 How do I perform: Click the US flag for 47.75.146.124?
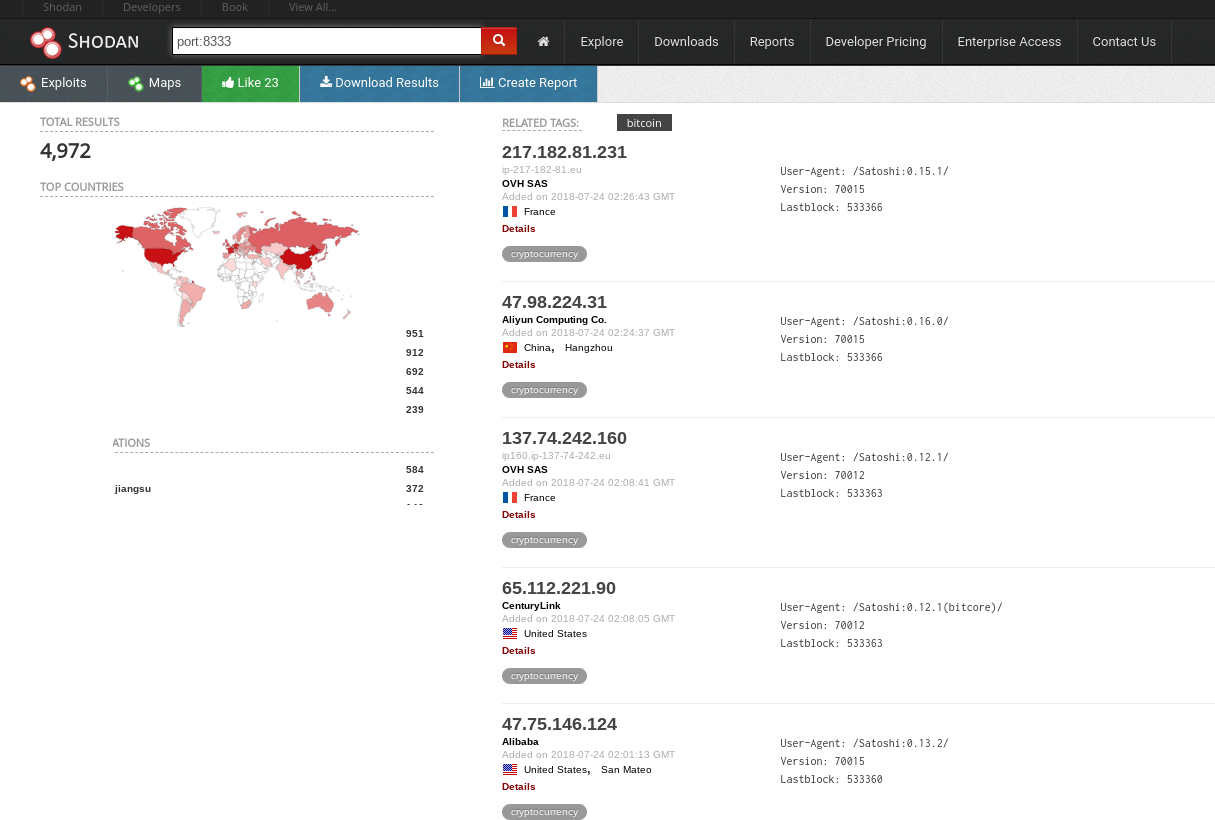pos(510,770)
